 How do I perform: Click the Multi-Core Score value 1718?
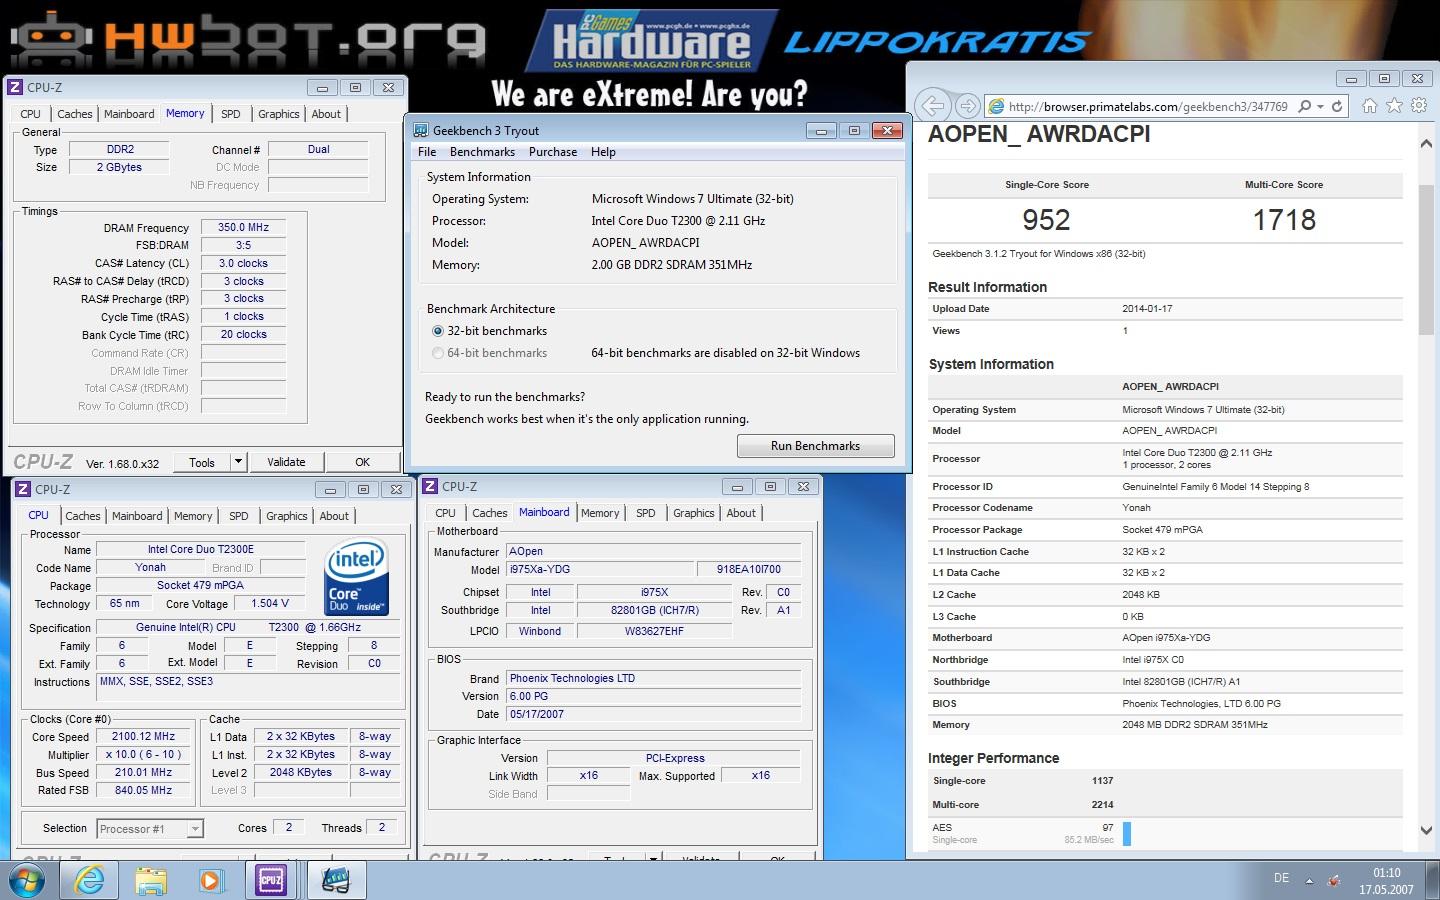coord(1284,220)
